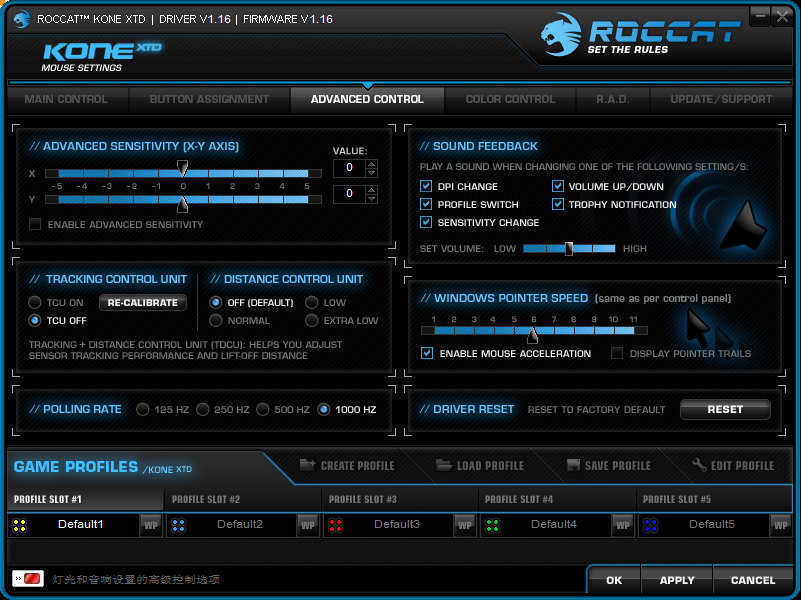801x600 pixels.
Task: Toggle Trophy Notification sound feedback
Action: pos(558,204)
